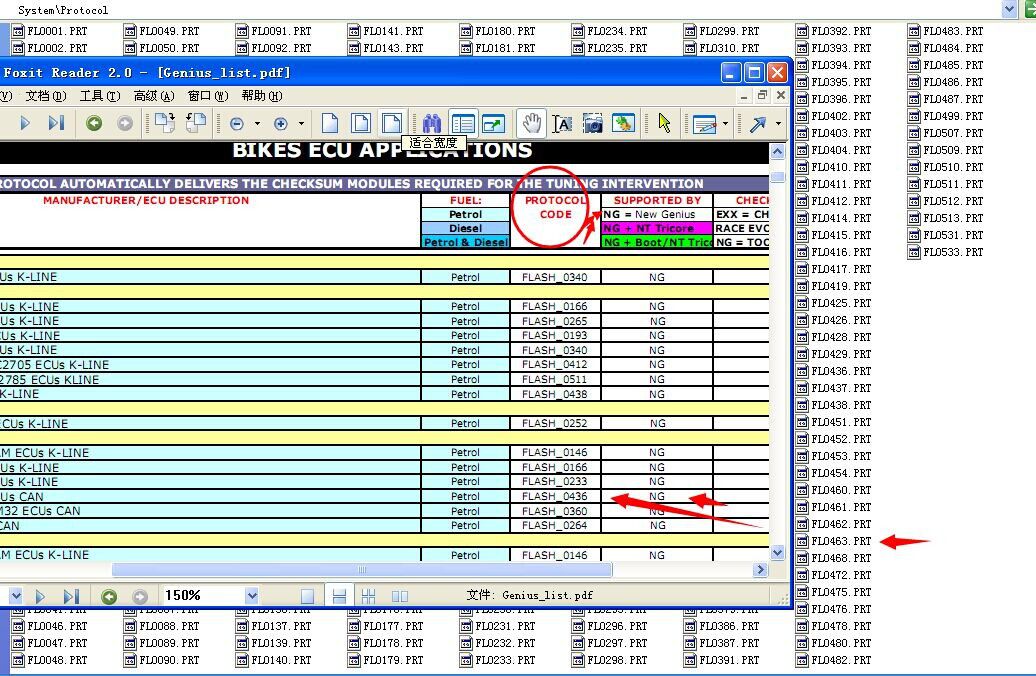Open the 工具(T) menu
This screenshot has height=676, width=1036.
(x=99, y=96)
